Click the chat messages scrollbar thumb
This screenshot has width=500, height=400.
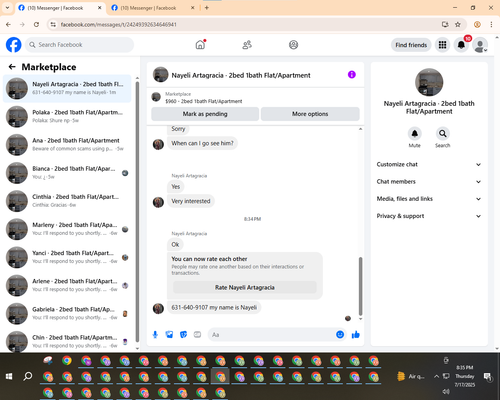pos(360,286)
